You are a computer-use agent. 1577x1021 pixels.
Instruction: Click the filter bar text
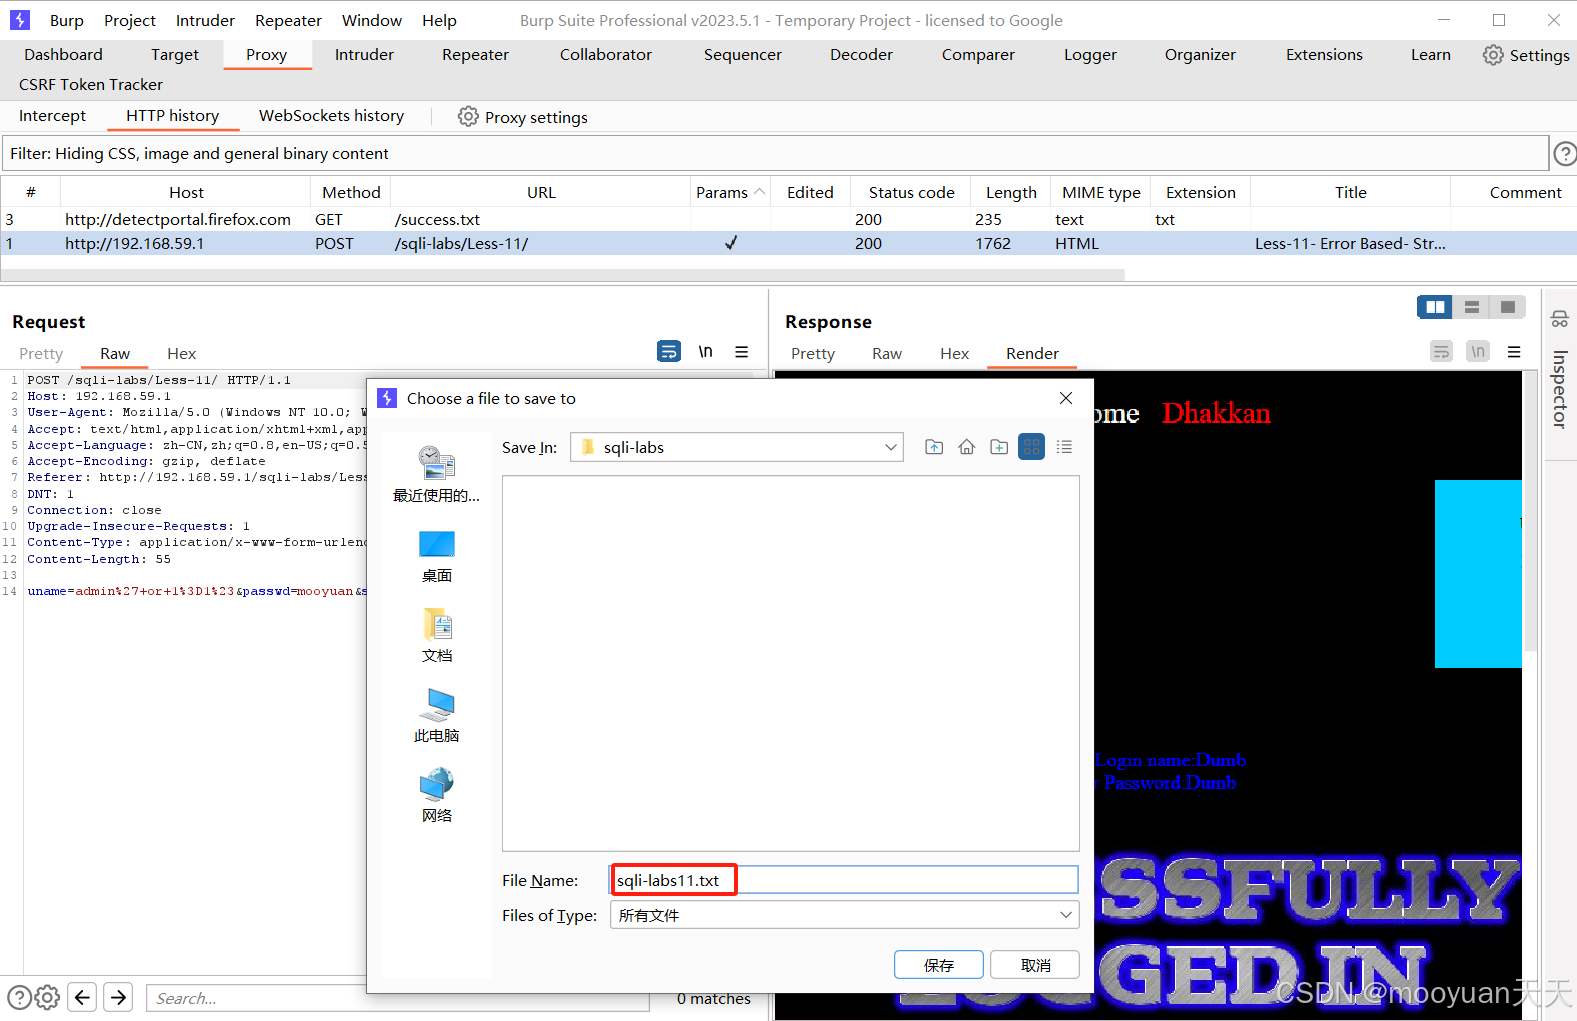[x=199, y=154]
